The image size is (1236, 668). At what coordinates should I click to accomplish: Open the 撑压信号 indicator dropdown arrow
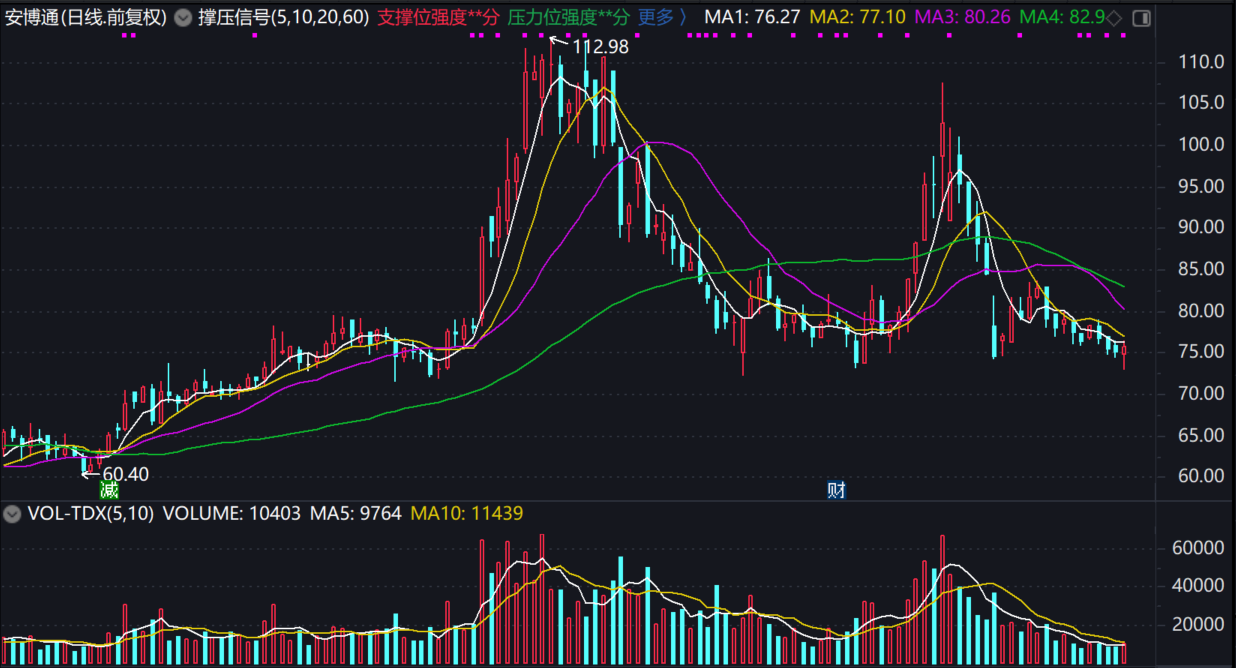[181, 18]
